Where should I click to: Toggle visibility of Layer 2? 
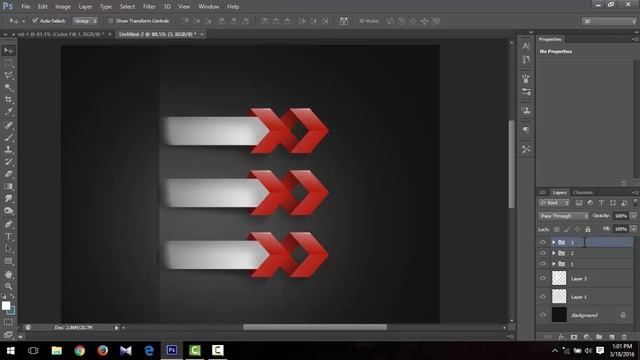pyautogui.click(x=542, y=278)
